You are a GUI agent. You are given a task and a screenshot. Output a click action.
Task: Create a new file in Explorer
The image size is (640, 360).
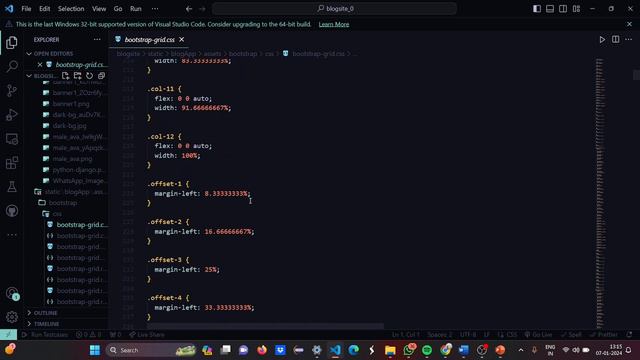65,76
